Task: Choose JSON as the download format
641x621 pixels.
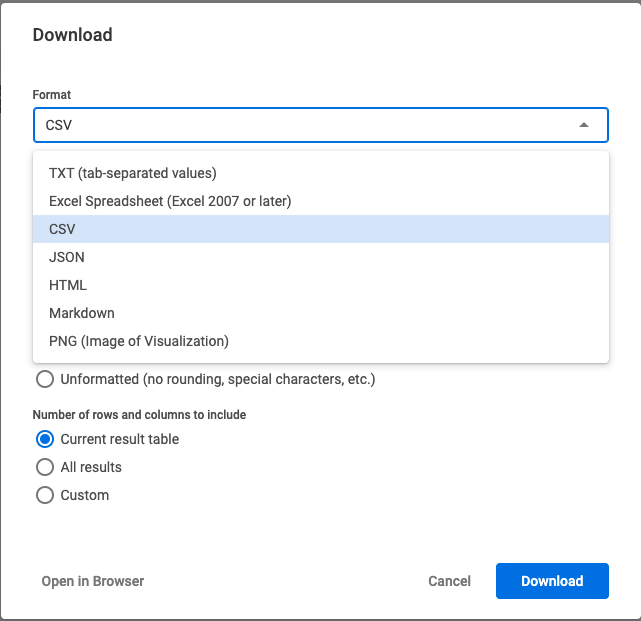Action: (x=320, y=257)
